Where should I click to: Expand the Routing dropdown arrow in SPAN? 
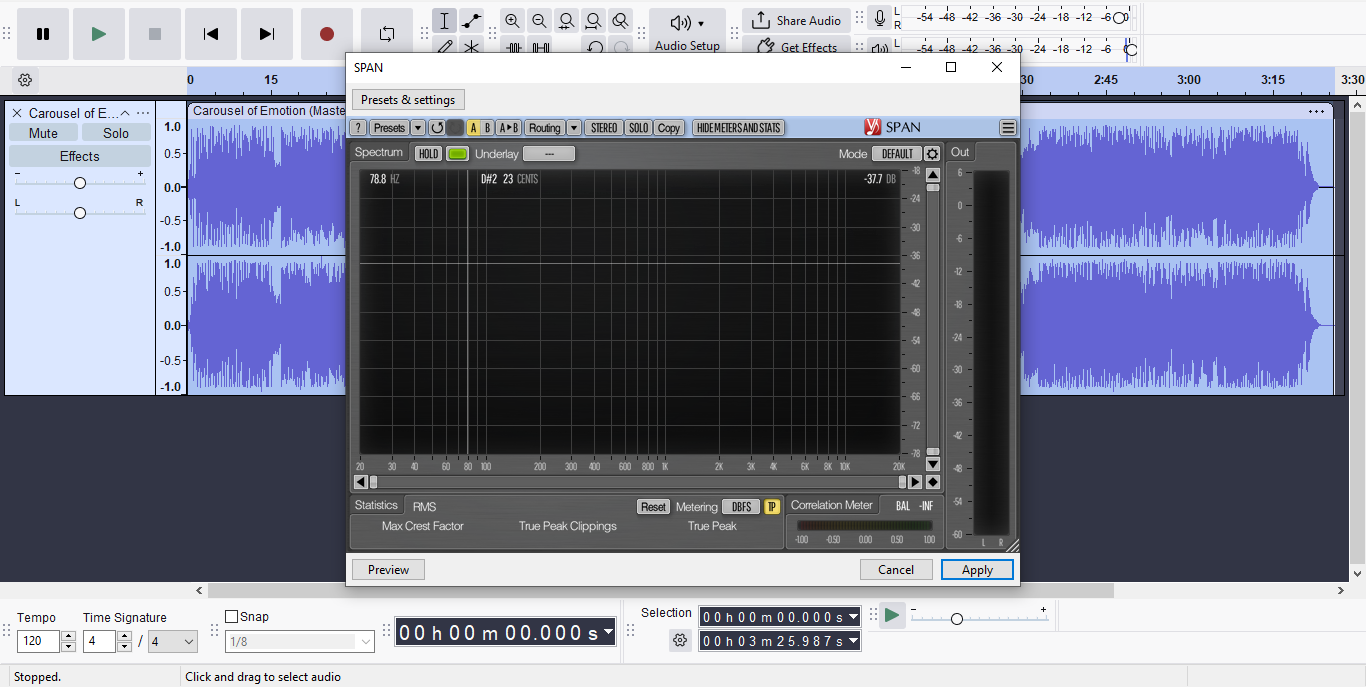click(574, 128)
